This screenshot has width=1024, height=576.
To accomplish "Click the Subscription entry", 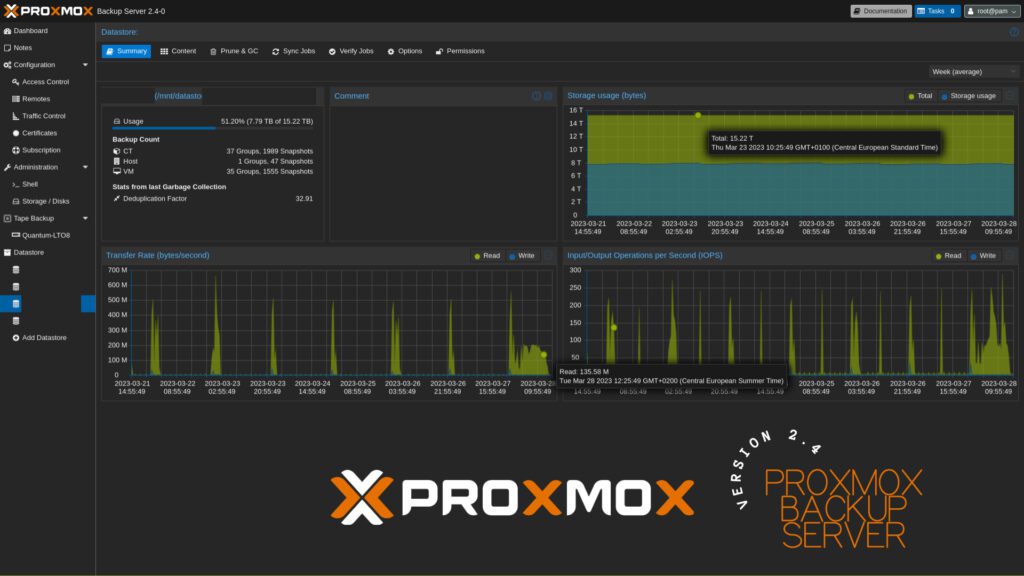I will click(x=42, y=150).
